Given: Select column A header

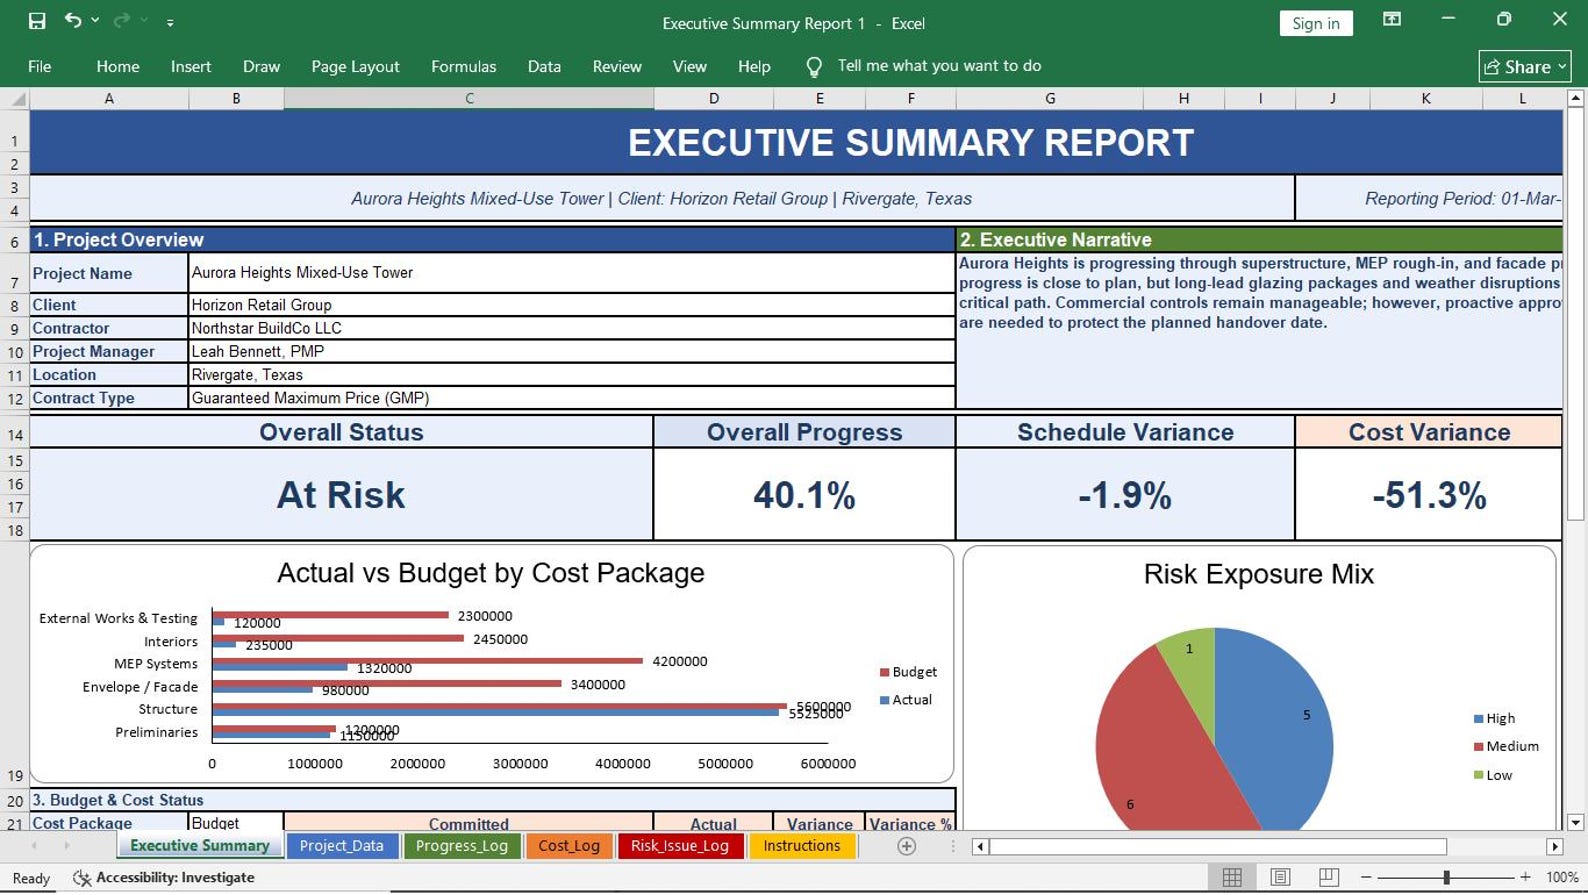Looking at the screenshot, I should point(109,99).
